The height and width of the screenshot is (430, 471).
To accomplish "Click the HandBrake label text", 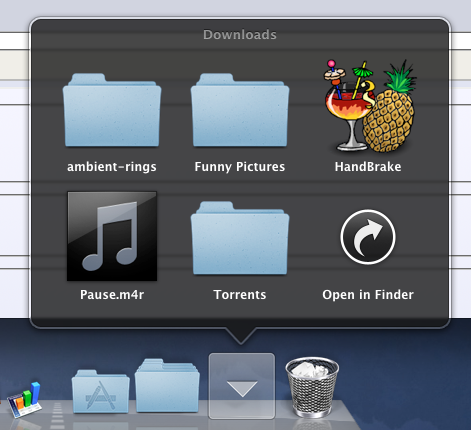I will [368, 167].
